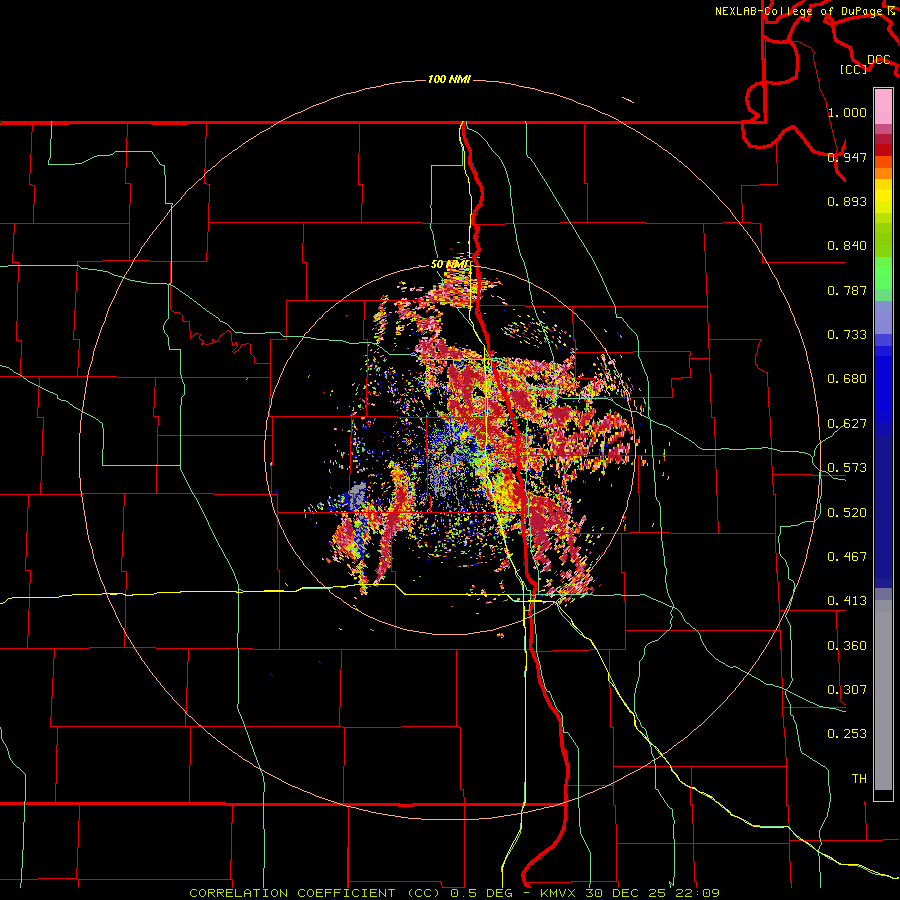
Task: Select the 0.733 scale value
Action: pyautogui.click(x=847, y=335)
